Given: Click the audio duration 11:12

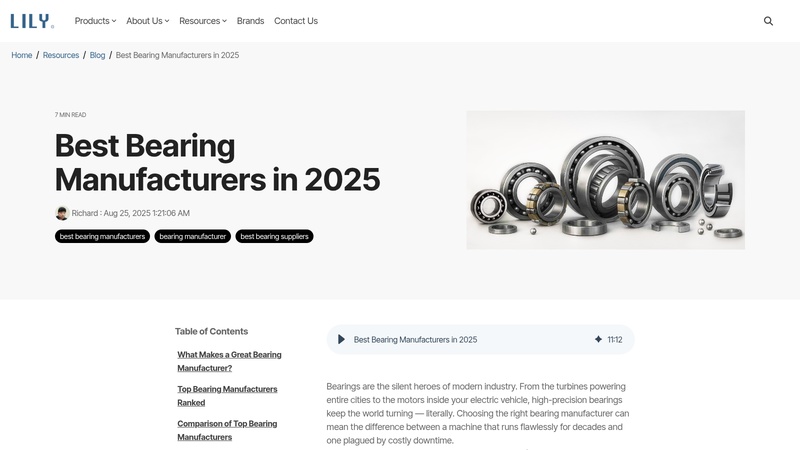Looking at the screenshot, I should coord(615,339).
